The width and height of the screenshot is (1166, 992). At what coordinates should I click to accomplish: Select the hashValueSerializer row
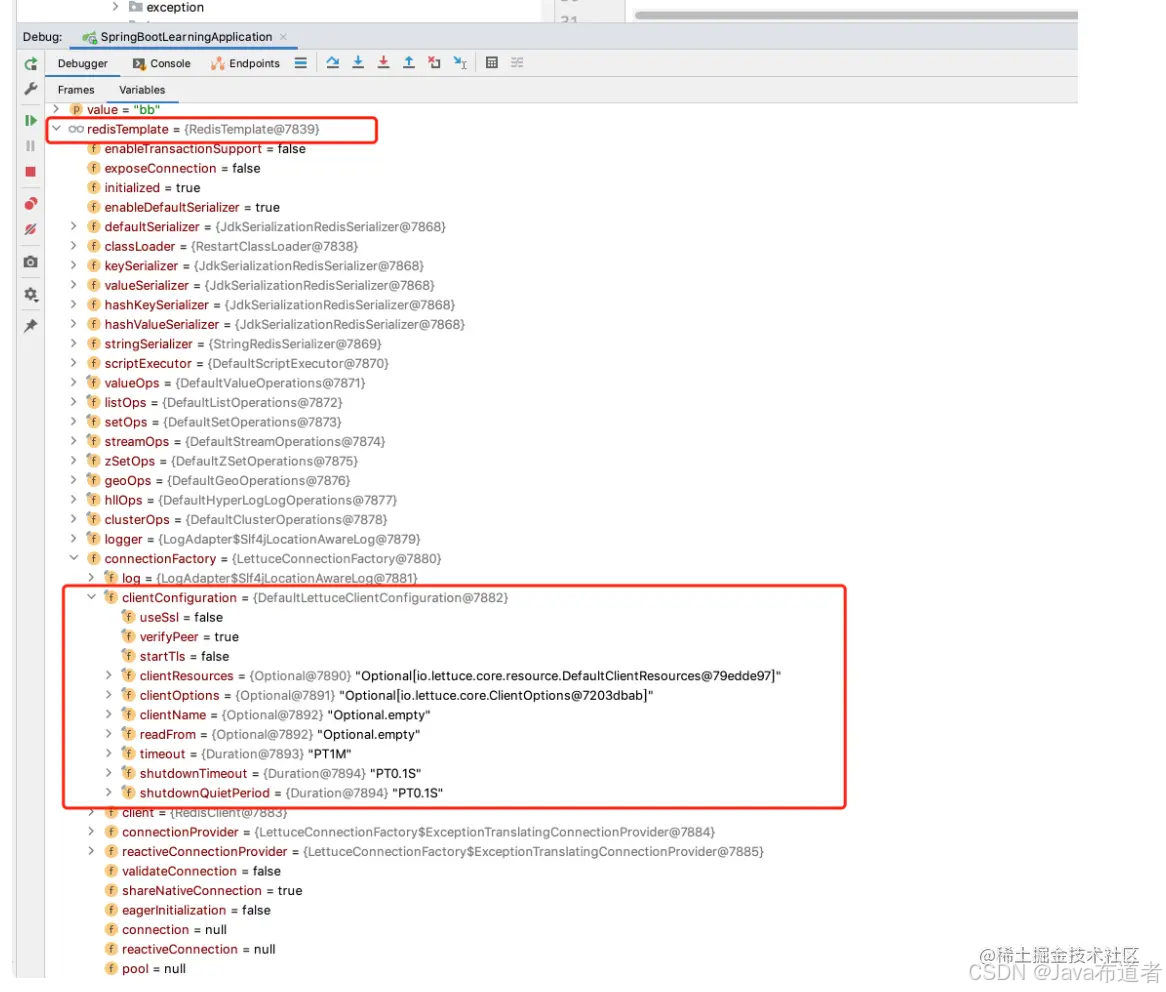coord(276,324)
